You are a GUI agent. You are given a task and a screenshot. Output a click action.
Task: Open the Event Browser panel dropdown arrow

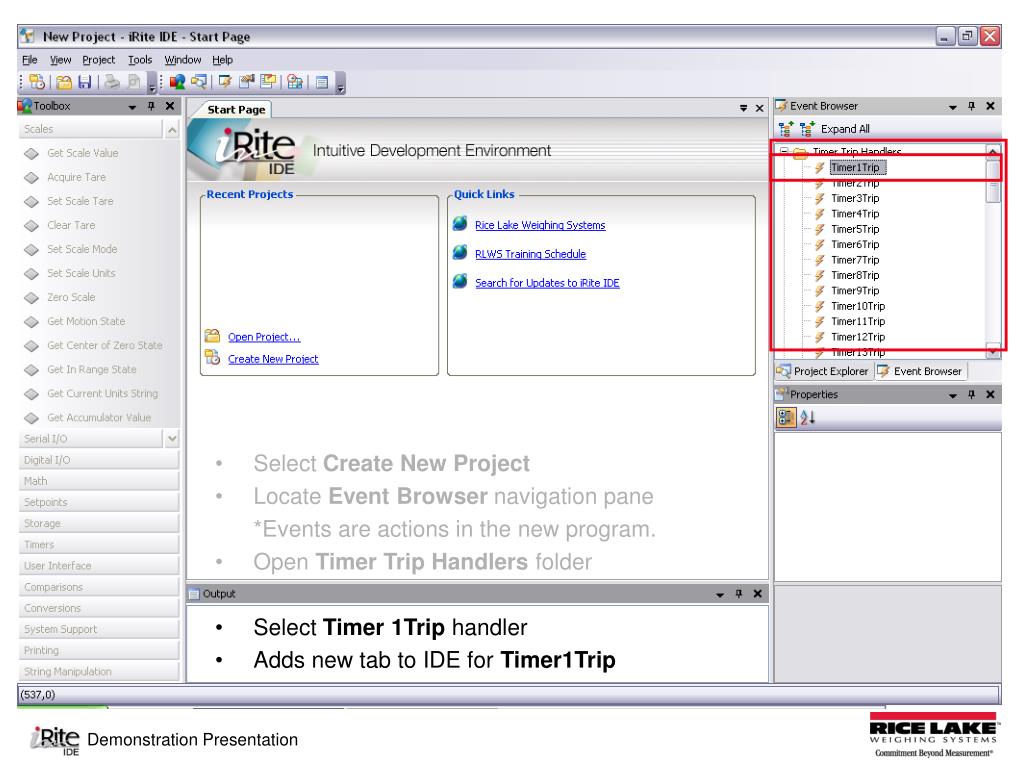coord(953,106)
